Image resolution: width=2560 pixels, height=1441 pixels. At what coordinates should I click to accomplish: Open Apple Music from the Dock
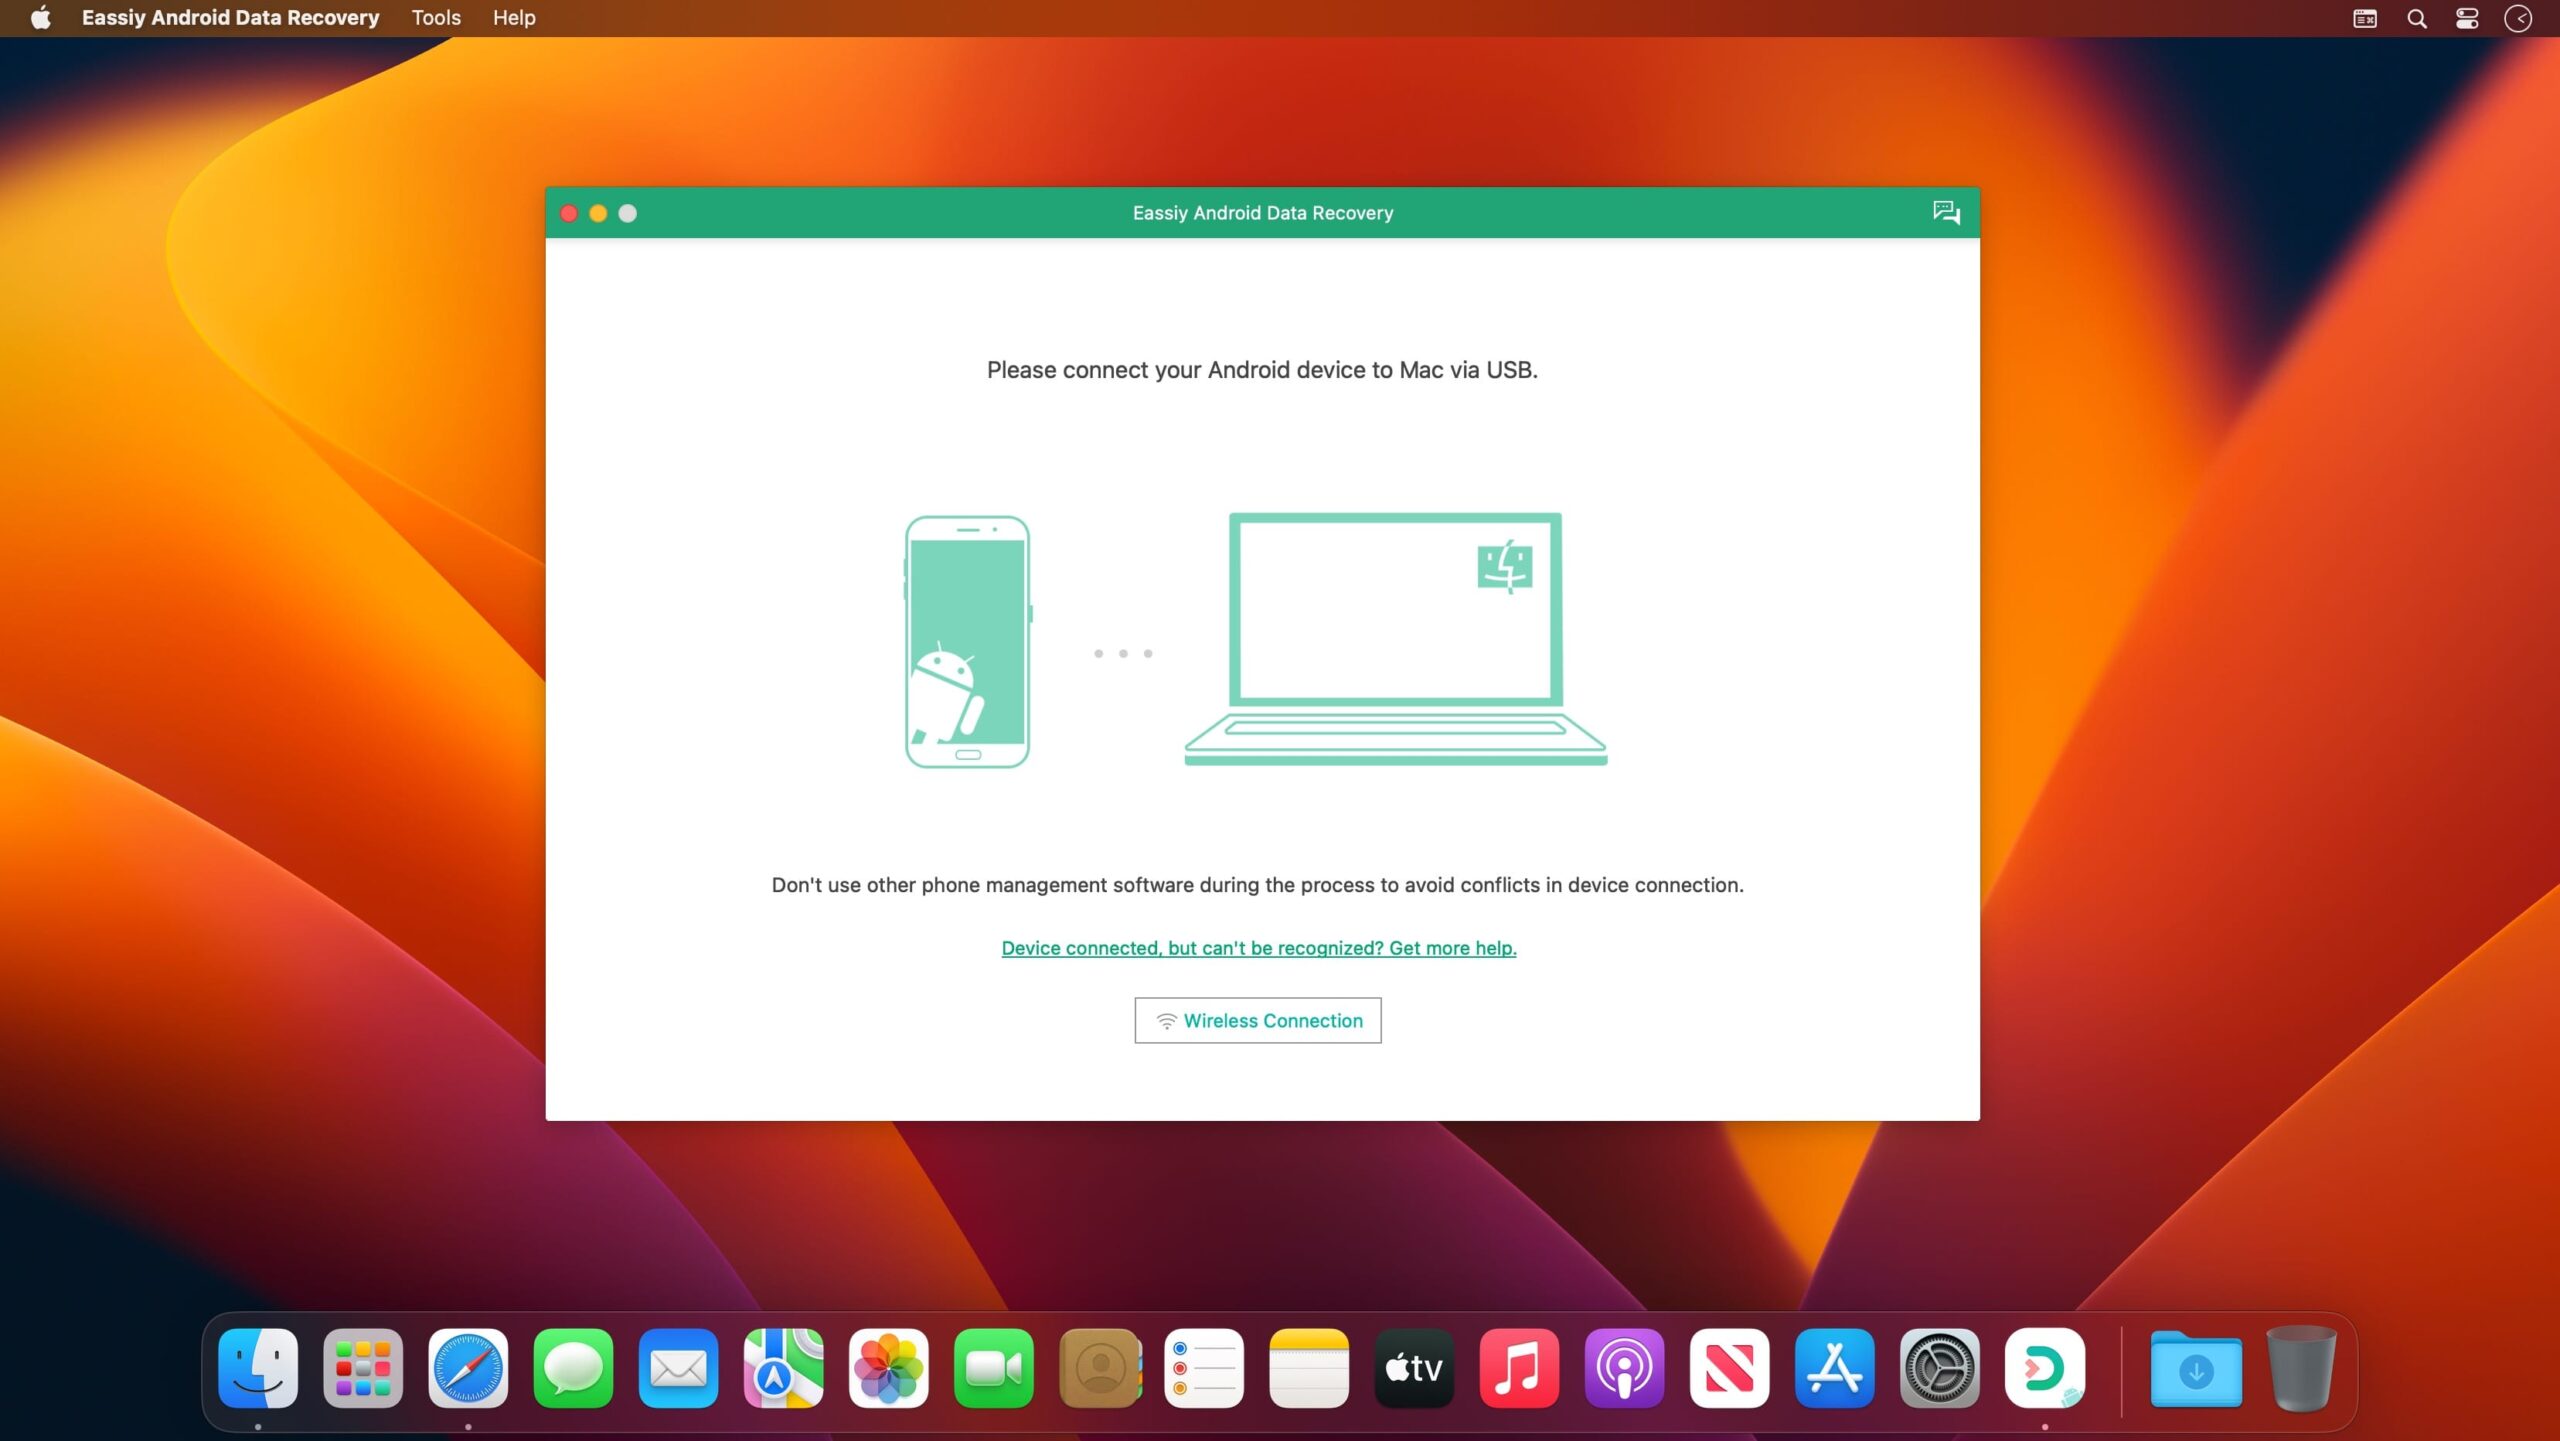tap(1520, 1367)
